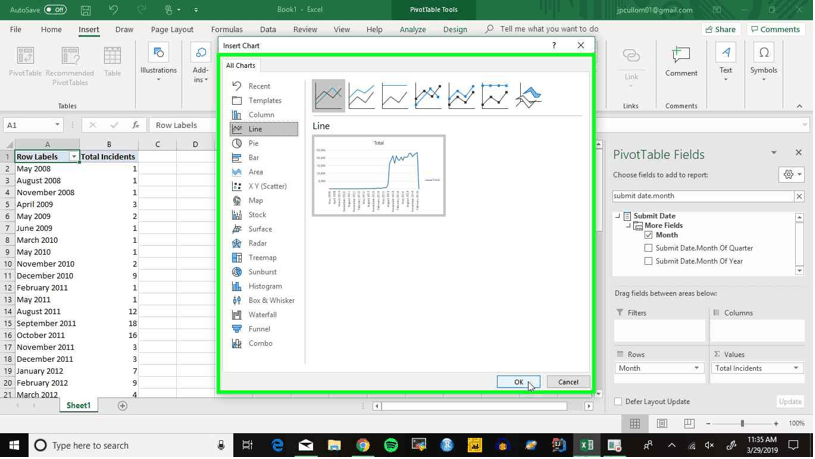
Task: Click the Windows taskbar search box
Action: point(129,445)
